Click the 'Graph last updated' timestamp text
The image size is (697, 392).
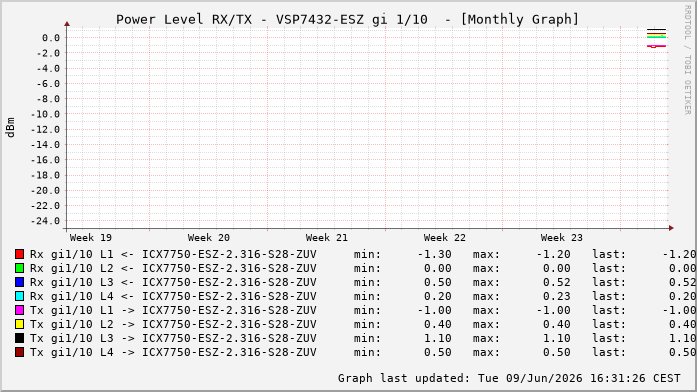coord(509,378)
